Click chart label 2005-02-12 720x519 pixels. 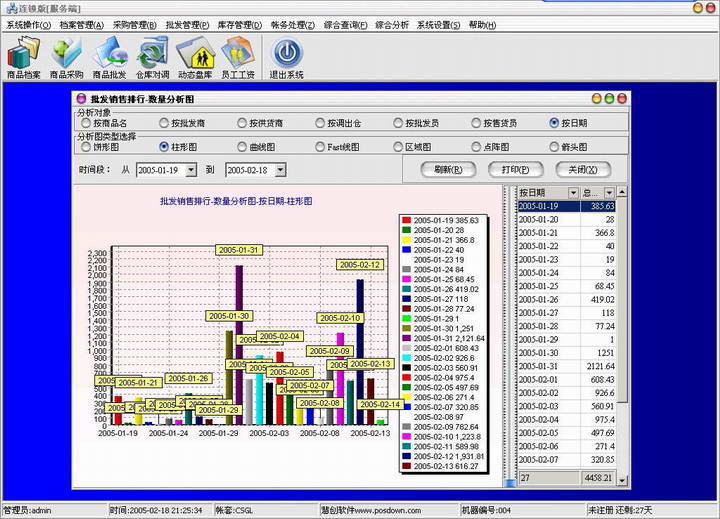pos(360,265)
